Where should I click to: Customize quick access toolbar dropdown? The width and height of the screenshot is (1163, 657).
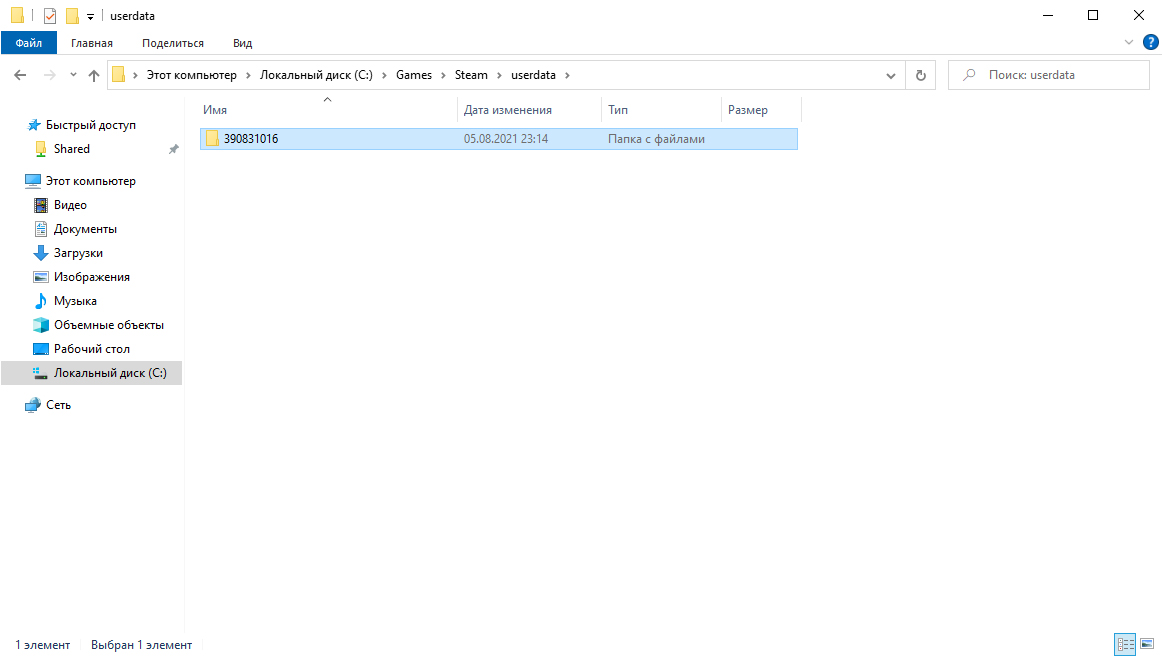click(90, 17)
